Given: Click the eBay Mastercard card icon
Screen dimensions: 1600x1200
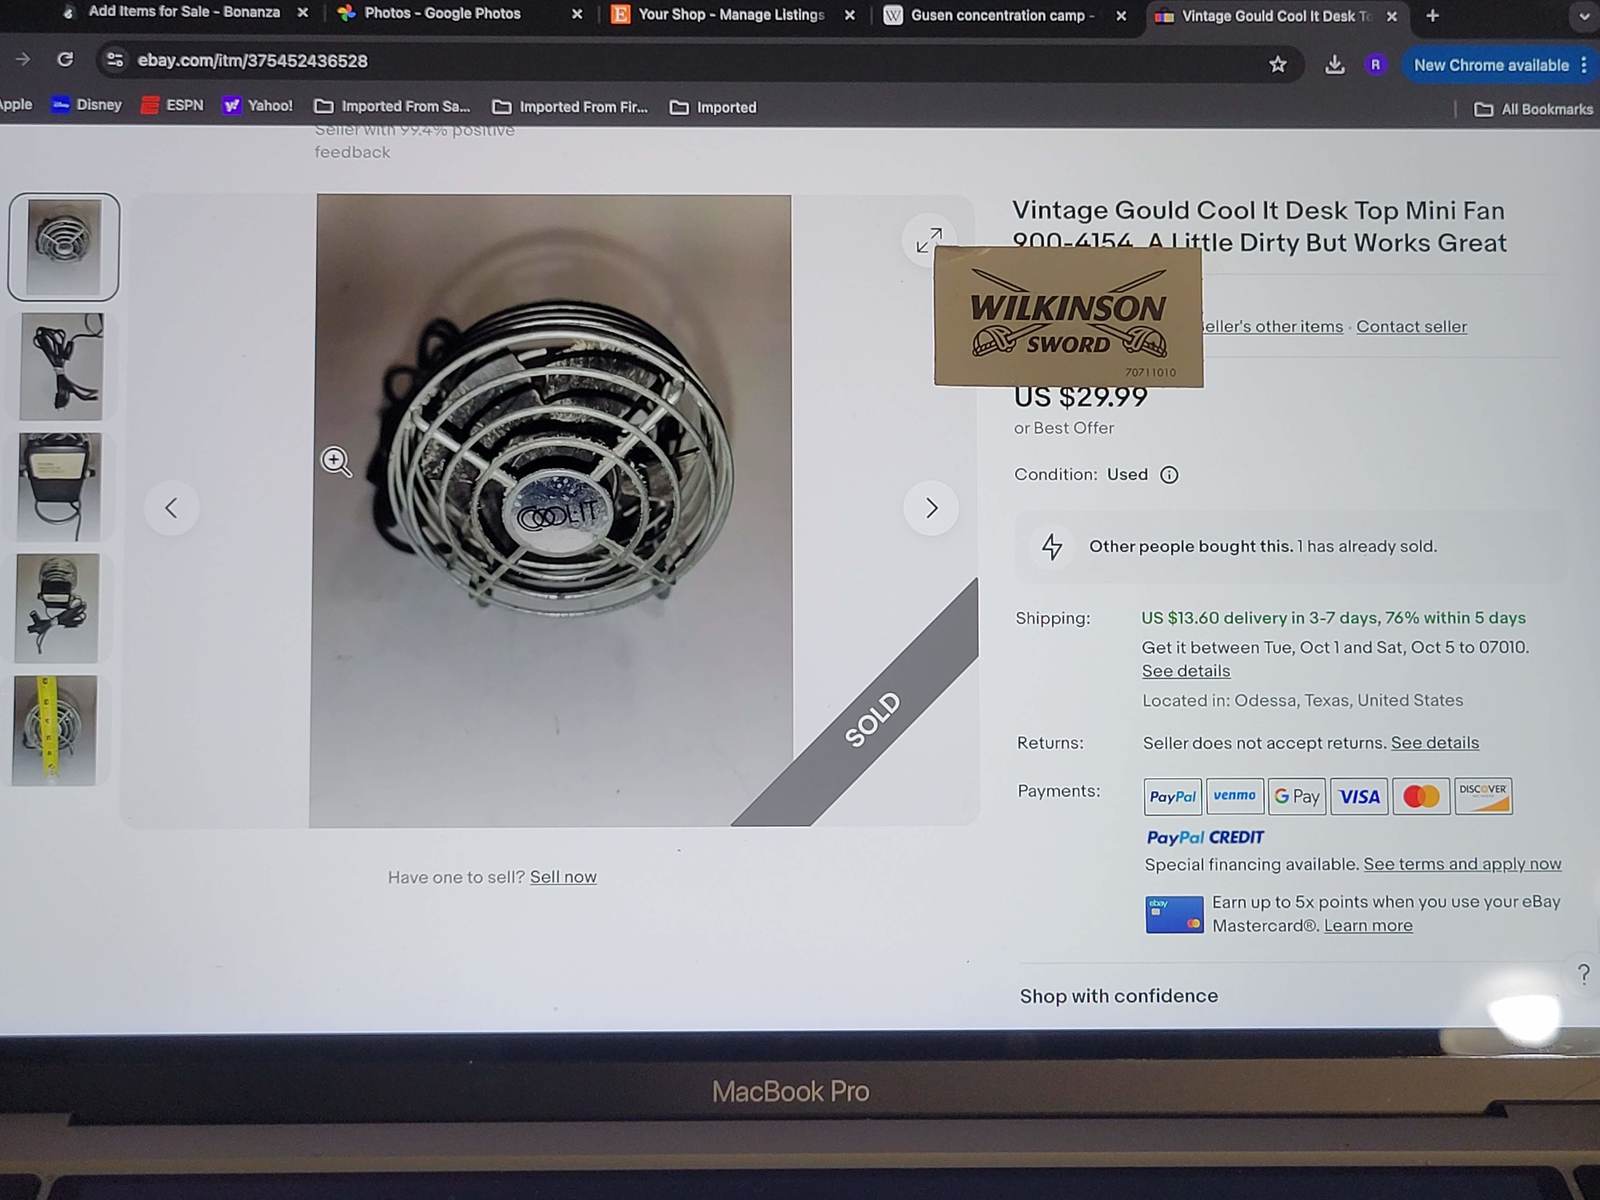Looking at the screenshot, I should click(x=1174, y=914).
